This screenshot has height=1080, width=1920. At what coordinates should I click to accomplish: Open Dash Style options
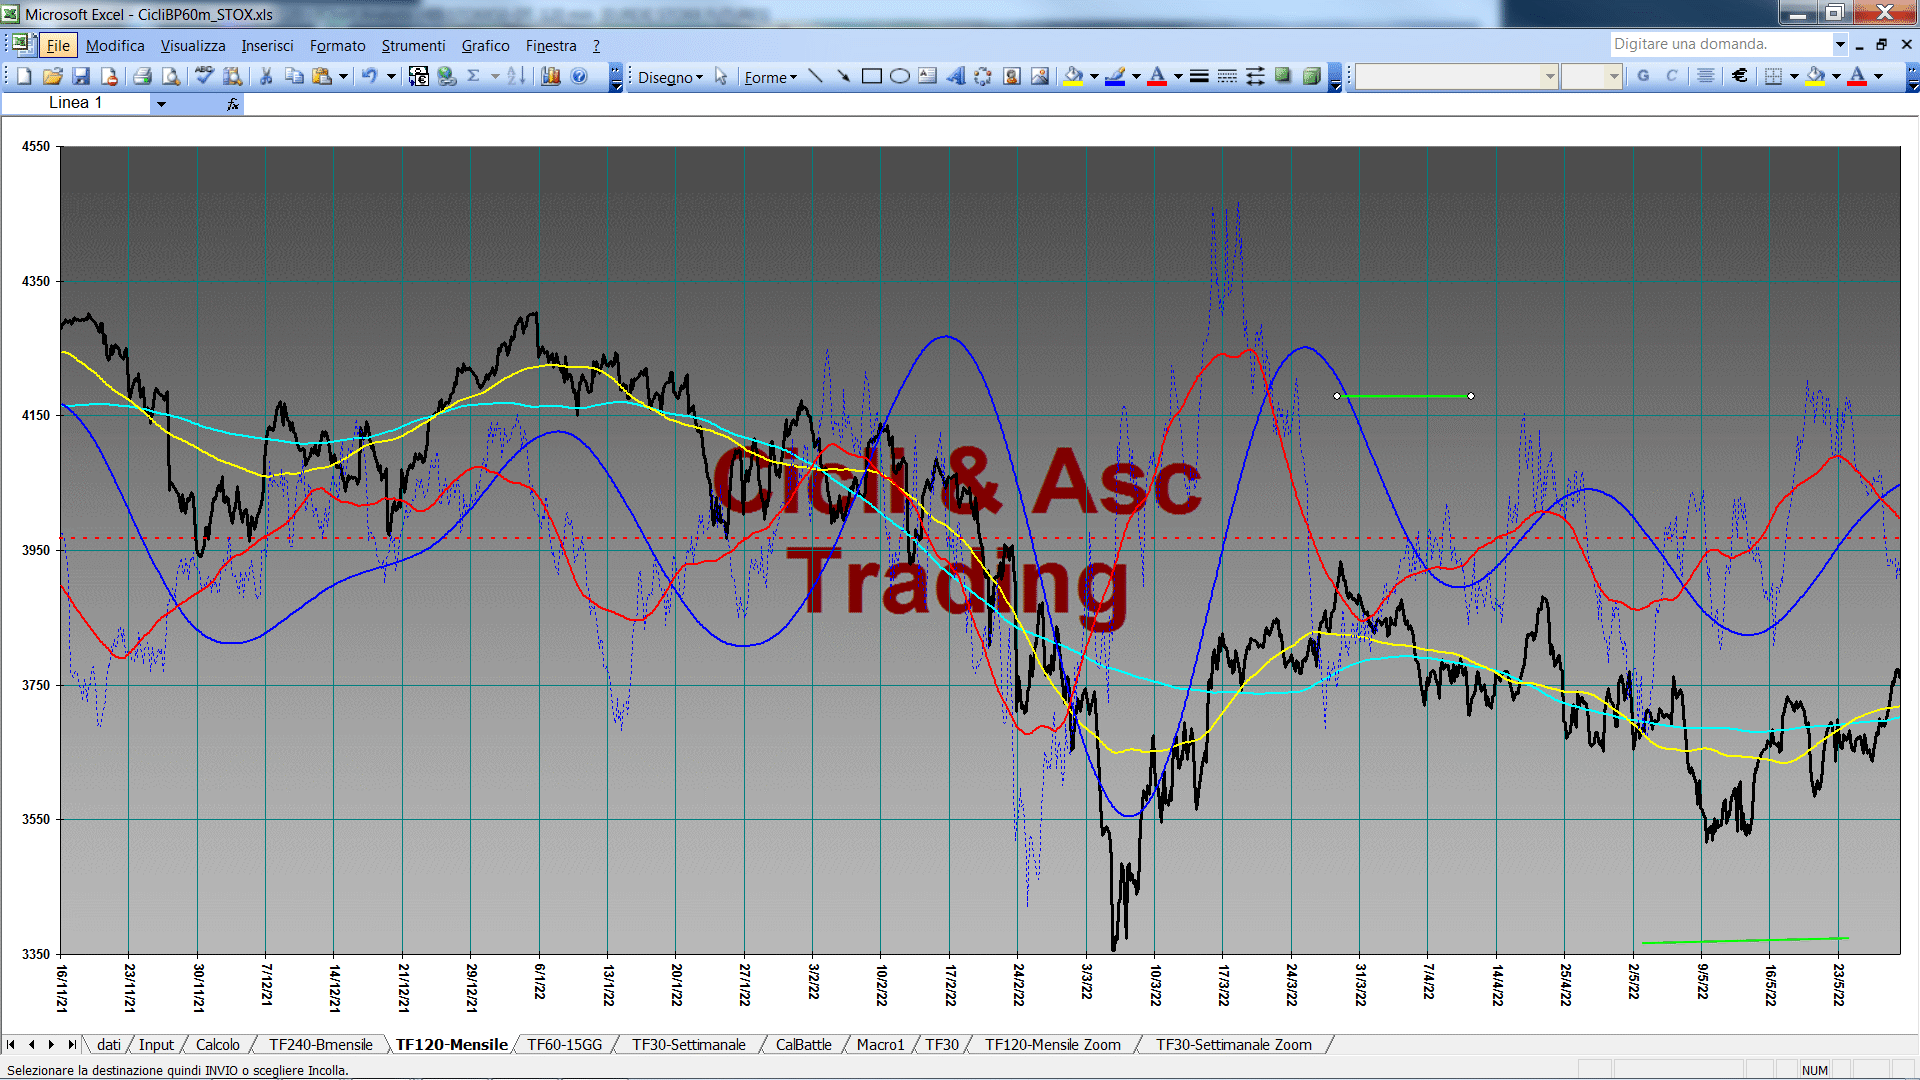1227,76
